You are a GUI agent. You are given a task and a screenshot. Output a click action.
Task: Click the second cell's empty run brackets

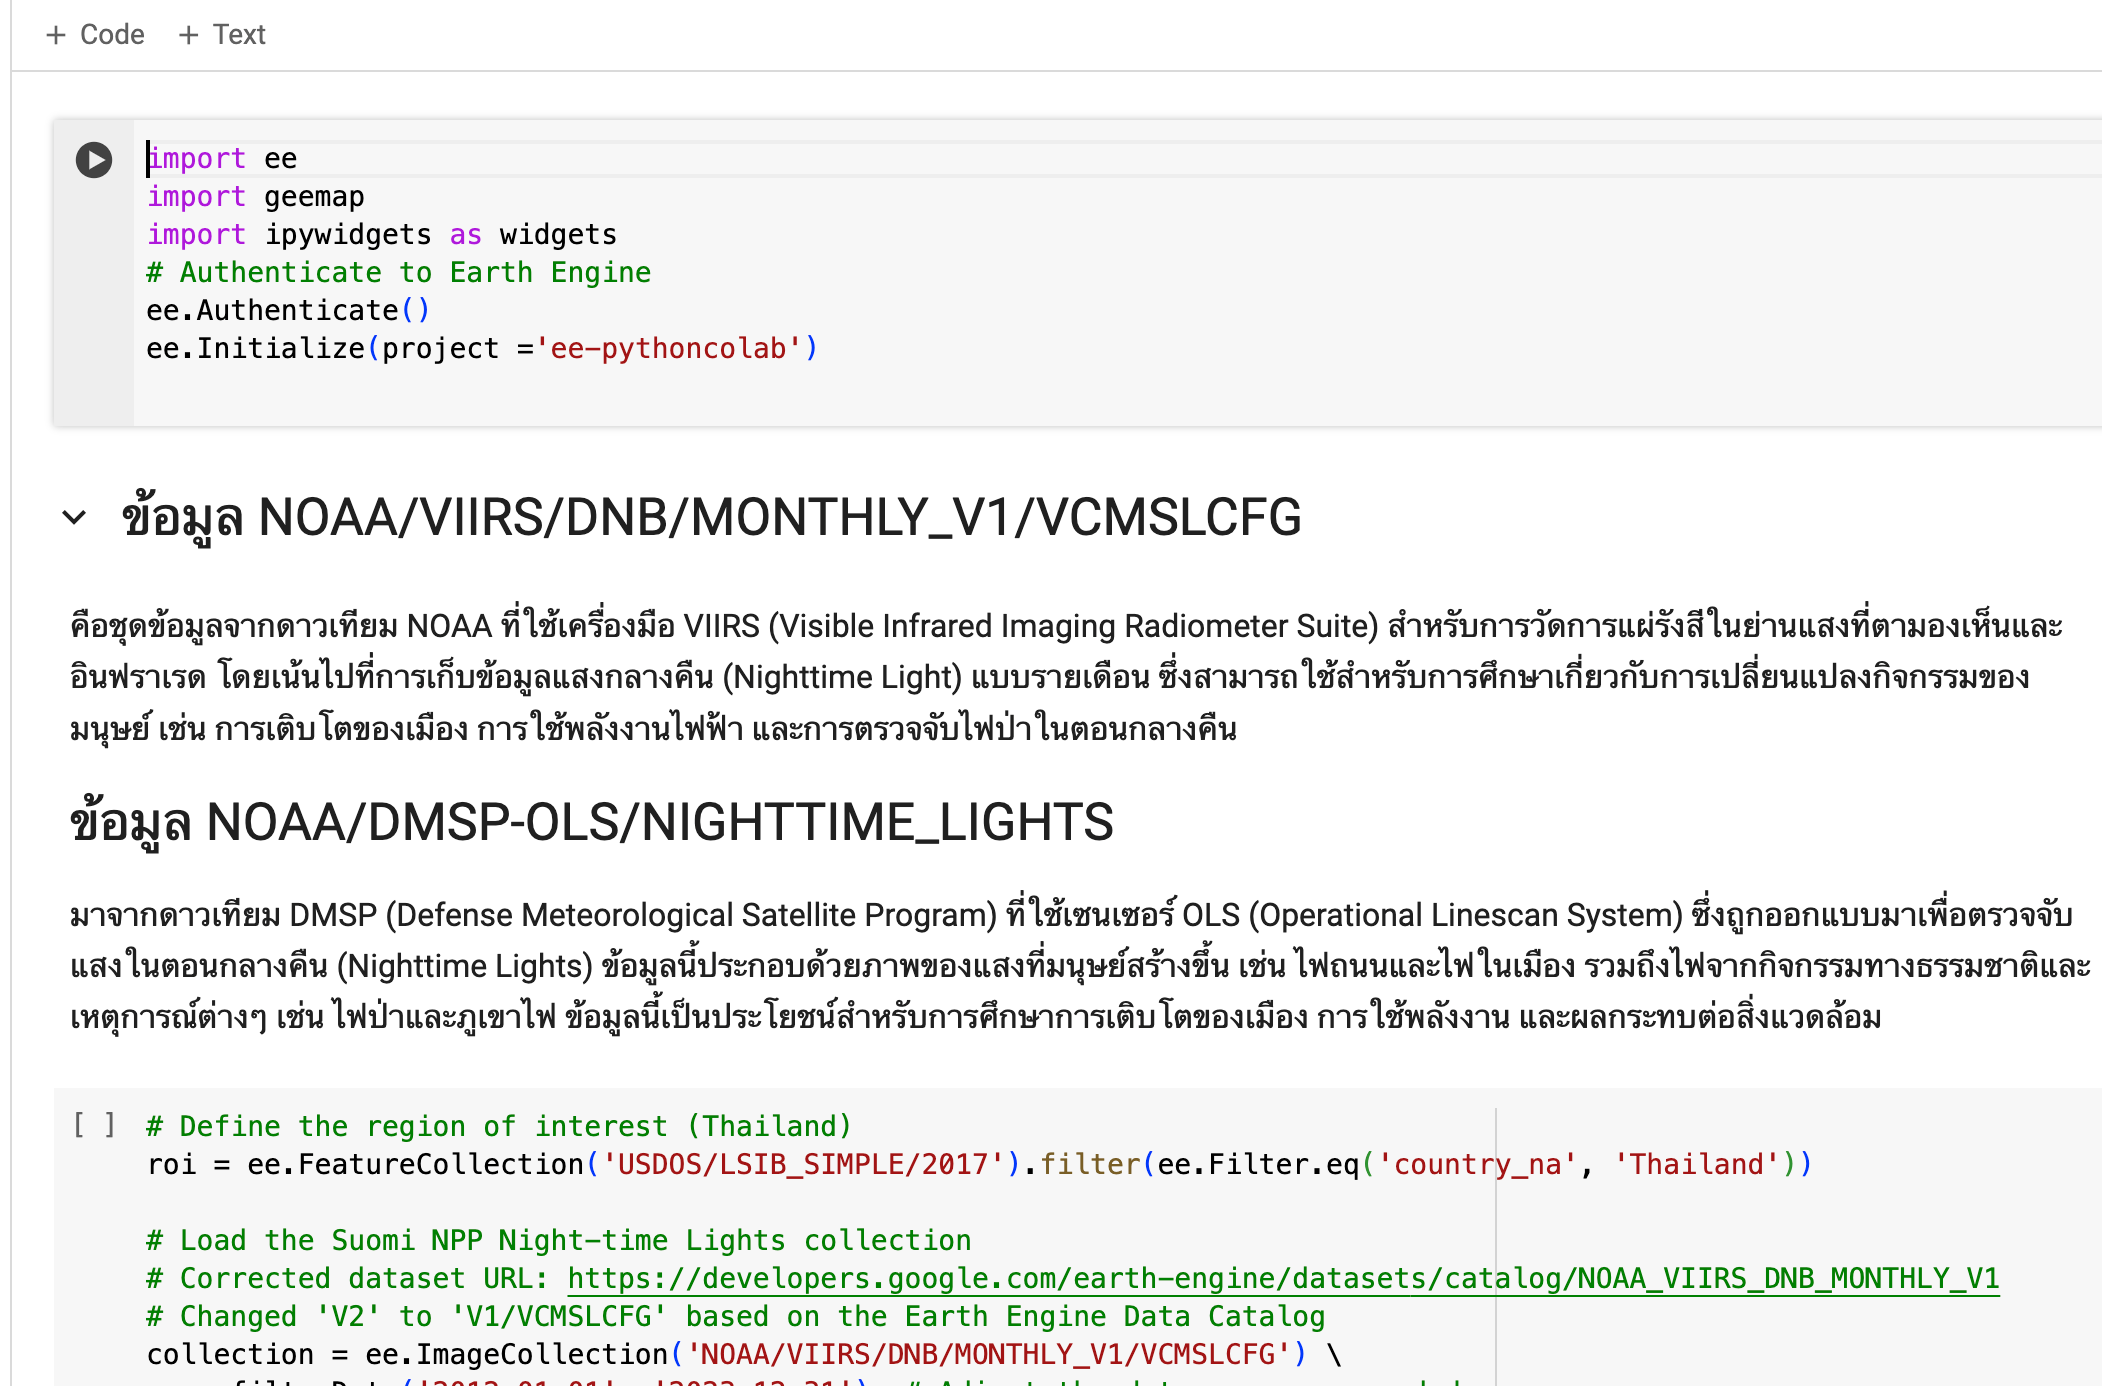[94, 1125]
